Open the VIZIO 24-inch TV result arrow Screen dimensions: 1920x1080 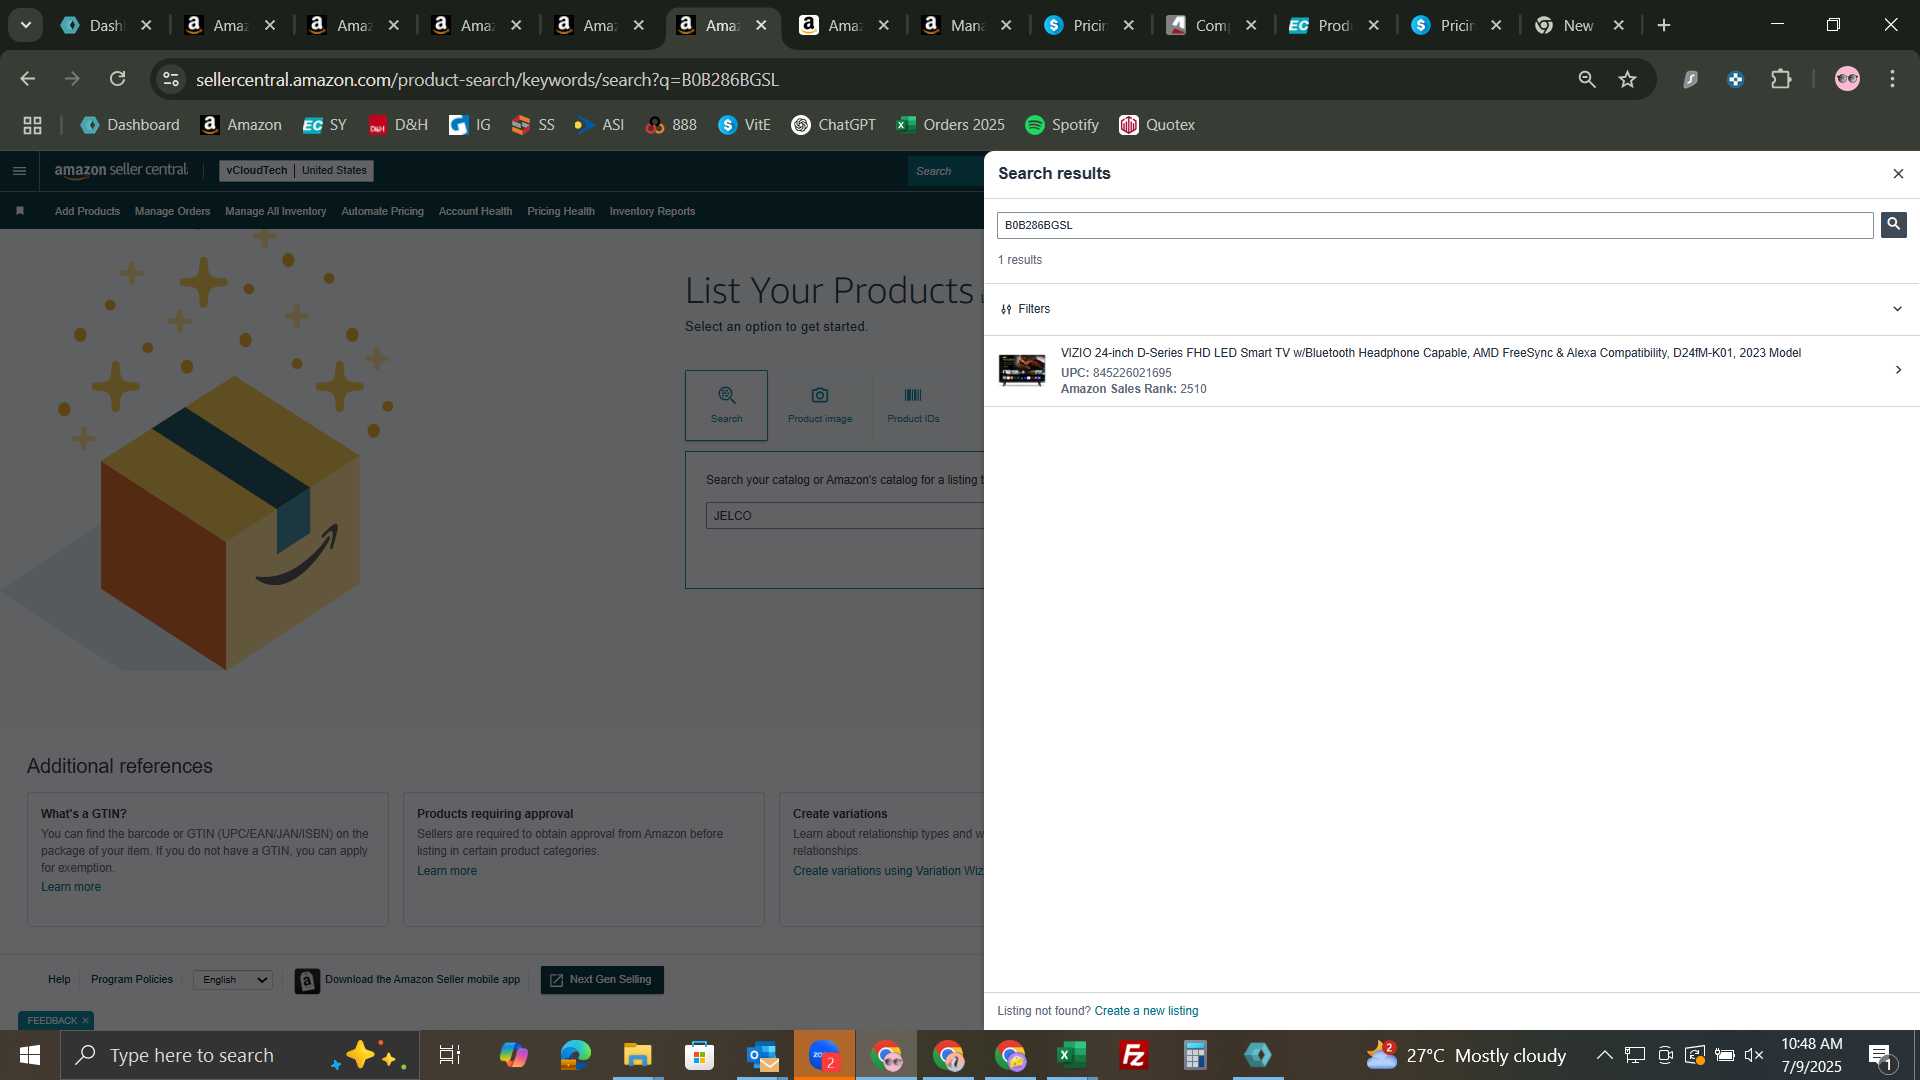pos(1898,370)
